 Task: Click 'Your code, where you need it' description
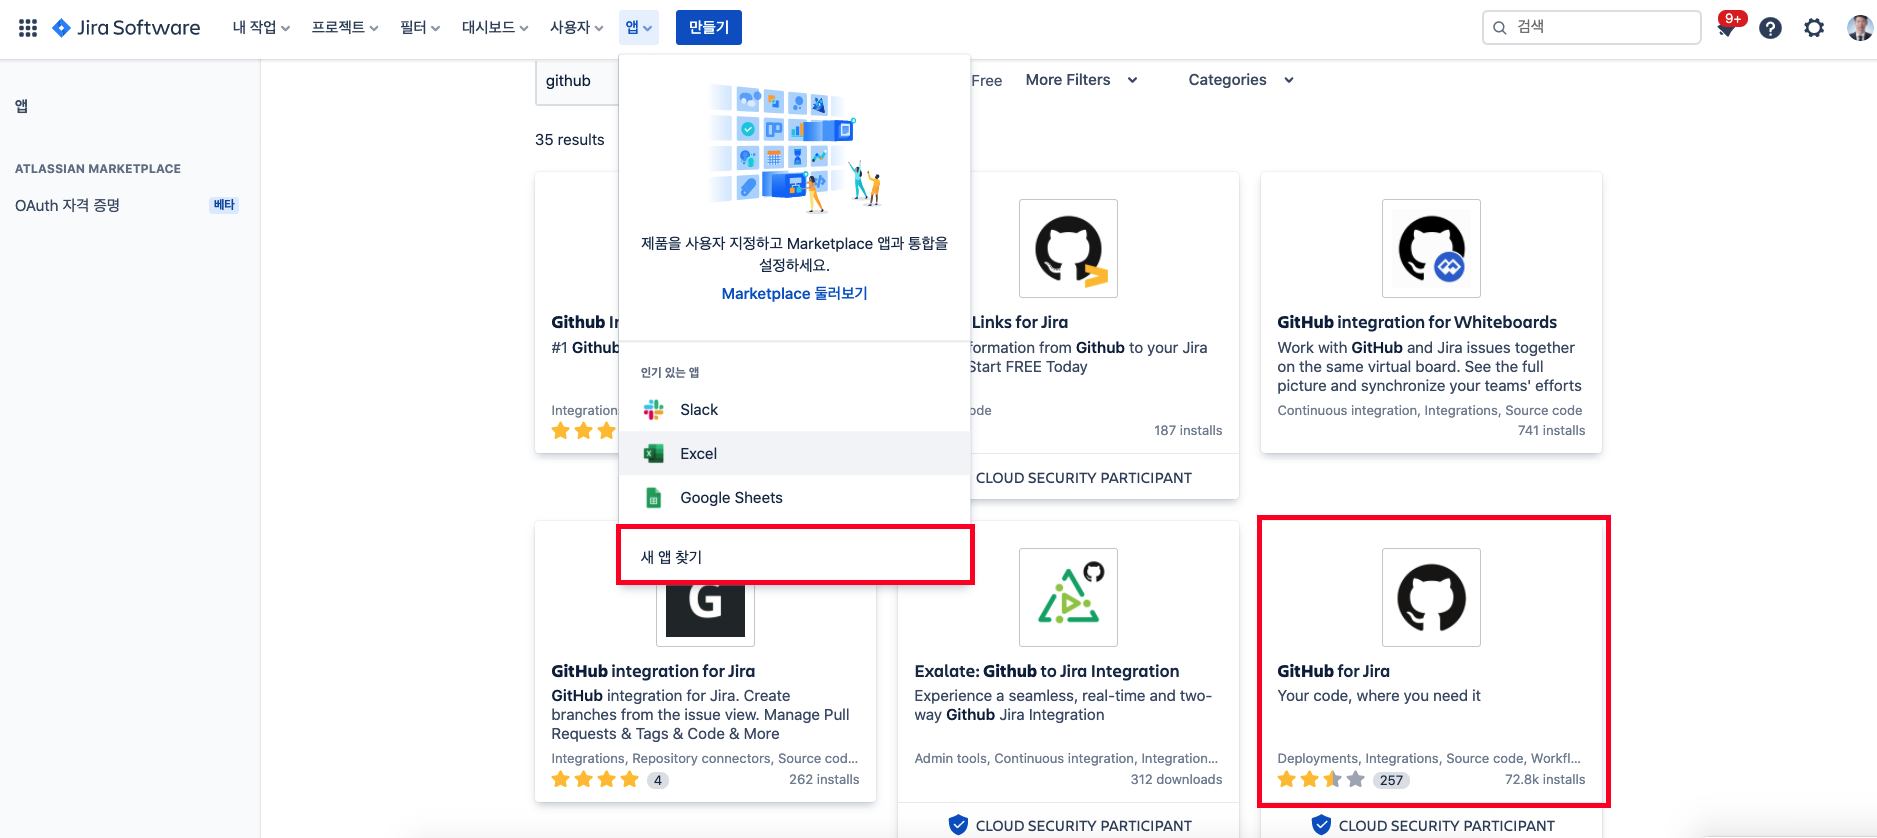click(1379, 696)
